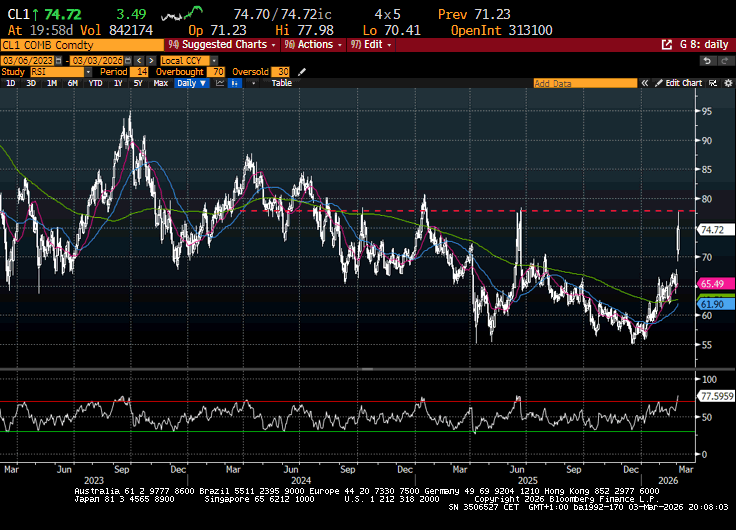The width and height of the screenshot is (736, 530).
Task: Select the Max time range
Action: tap(161, 83)
